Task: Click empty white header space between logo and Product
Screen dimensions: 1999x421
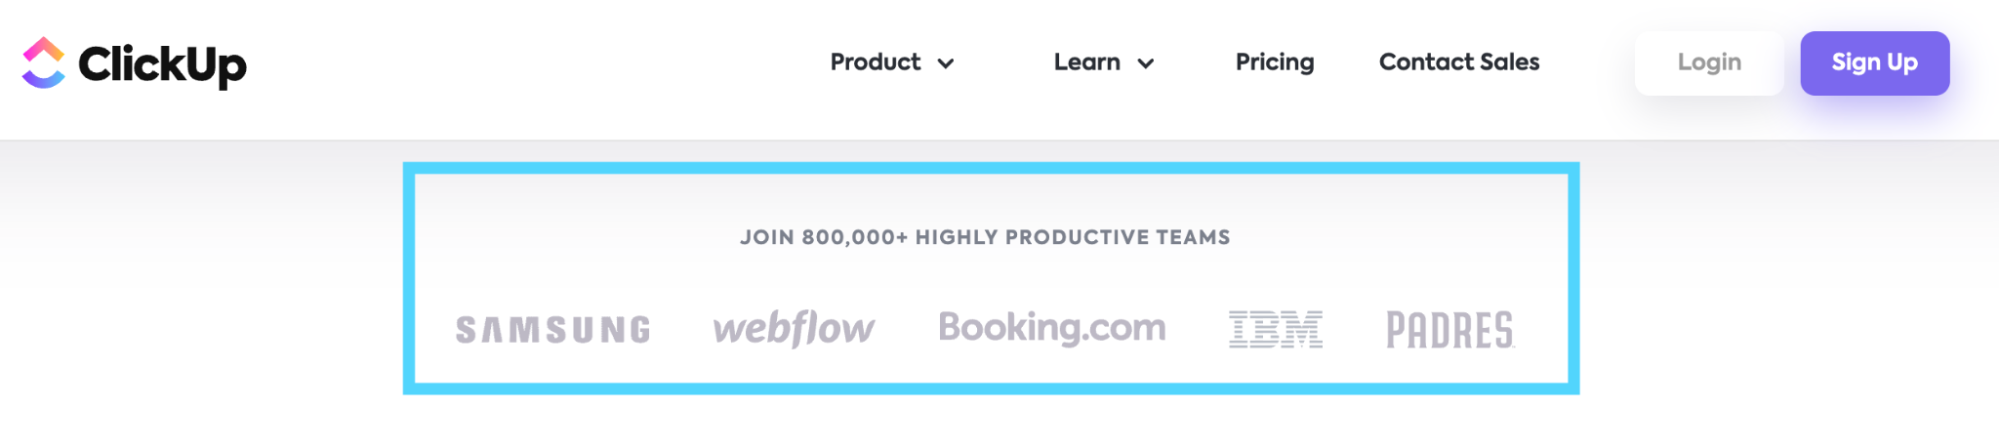Action: (540, 64)
